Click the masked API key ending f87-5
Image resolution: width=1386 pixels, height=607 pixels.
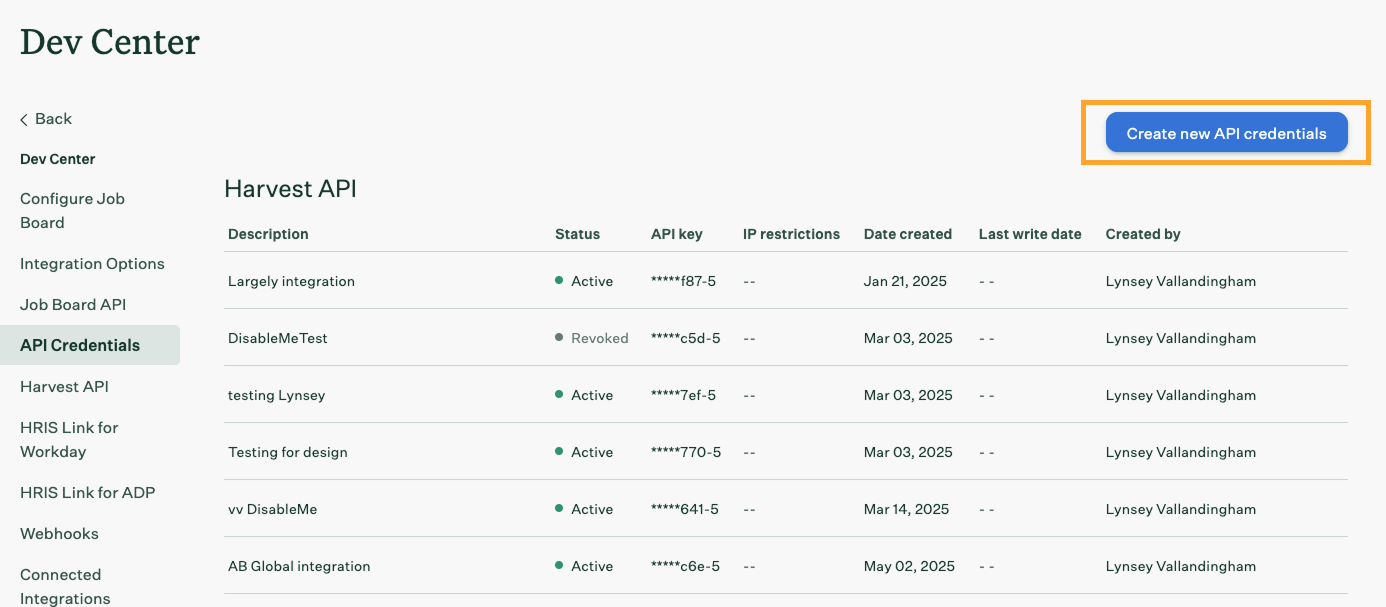[x=683, y=282]
